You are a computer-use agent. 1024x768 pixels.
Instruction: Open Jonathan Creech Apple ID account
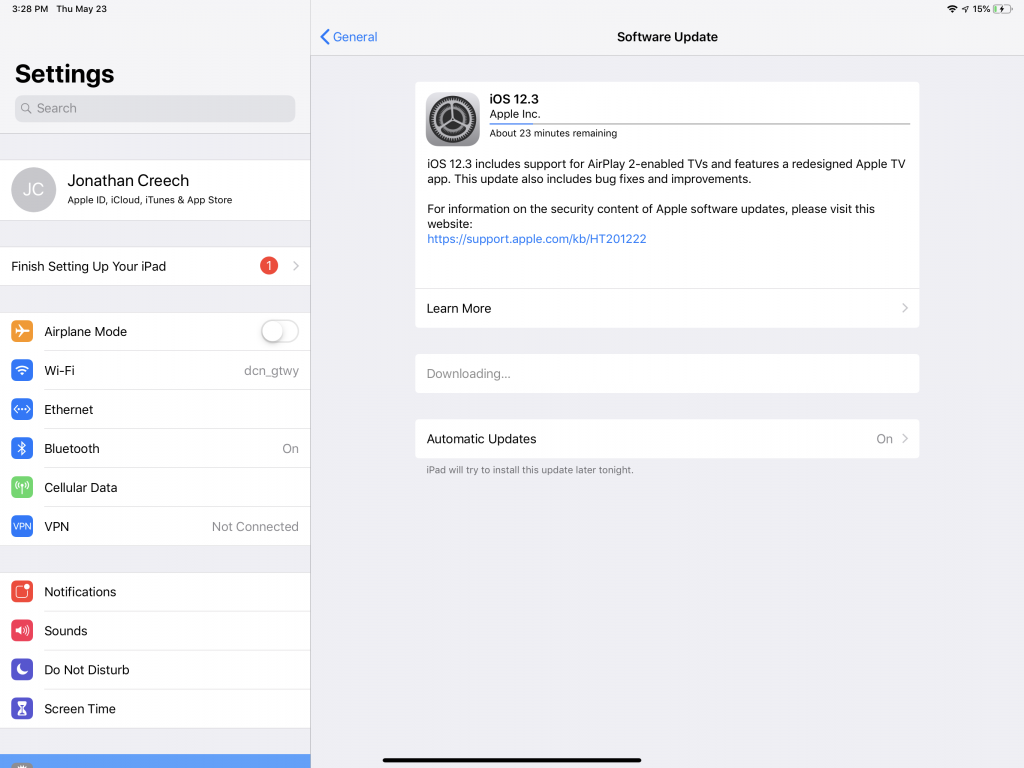pos(155,189)
